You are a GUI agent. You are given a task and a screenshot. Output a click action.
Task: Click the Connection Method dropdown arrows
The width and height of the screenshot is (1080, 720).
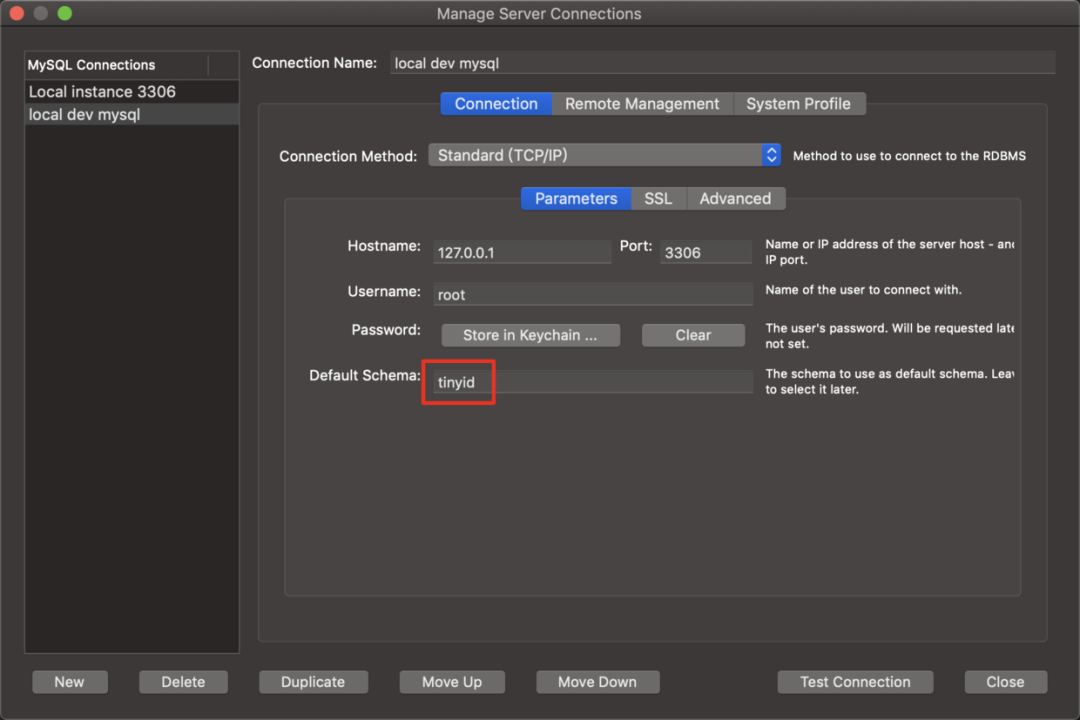click(771, 155)
